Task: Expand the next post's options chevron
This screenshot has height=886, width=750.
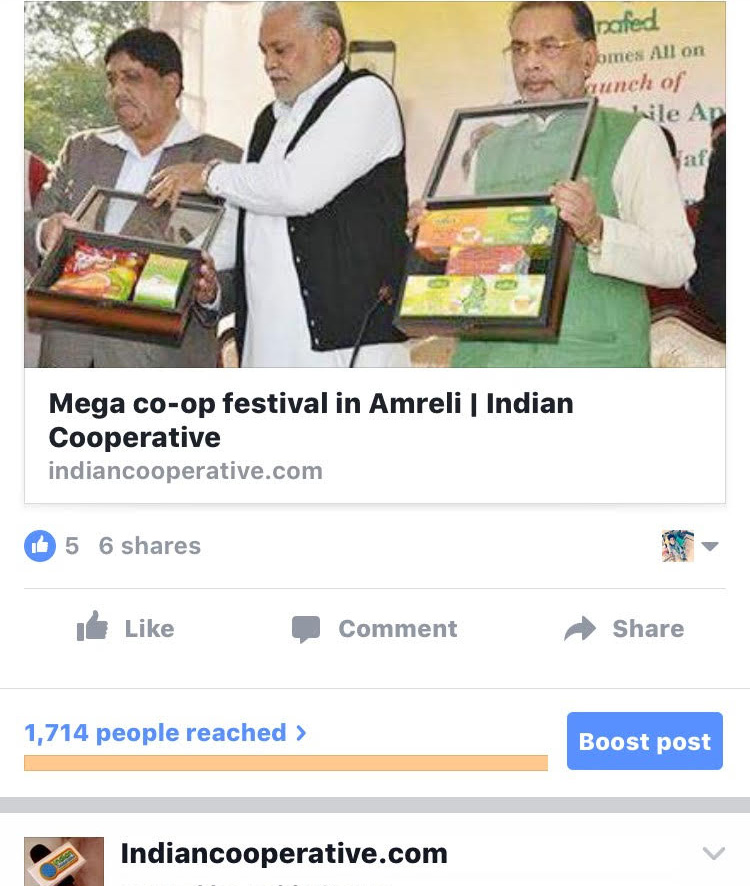Action: tap(713, 853)
